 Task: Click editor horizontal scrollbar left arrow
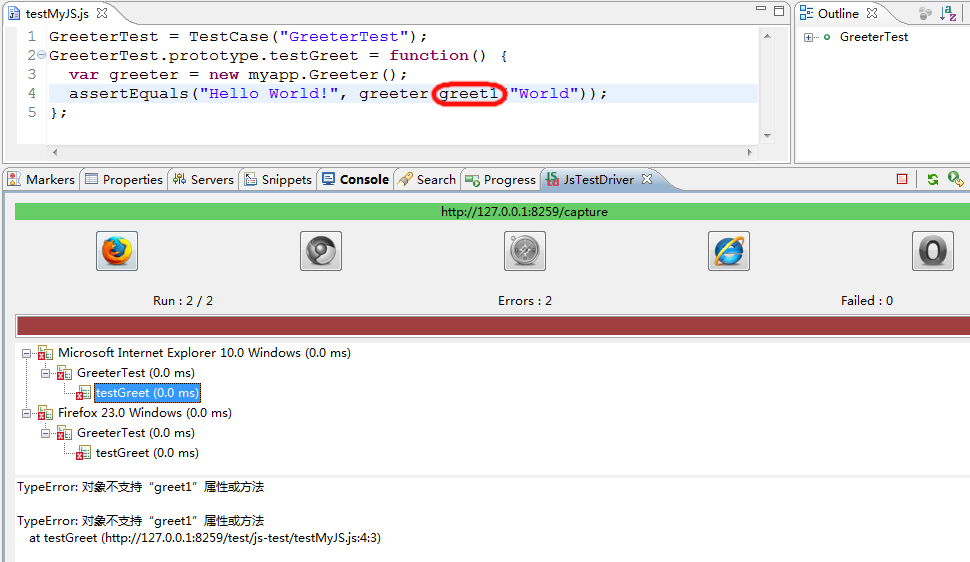(x=54, y=152)
